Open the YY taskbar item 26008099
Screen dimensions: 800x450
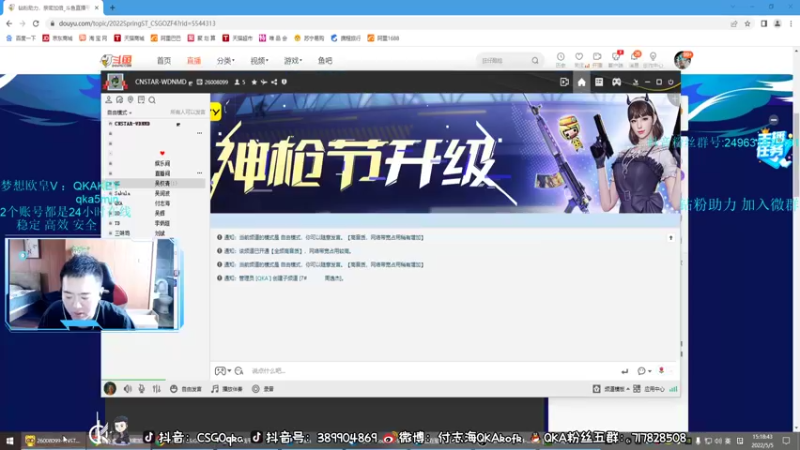[52, 441]
